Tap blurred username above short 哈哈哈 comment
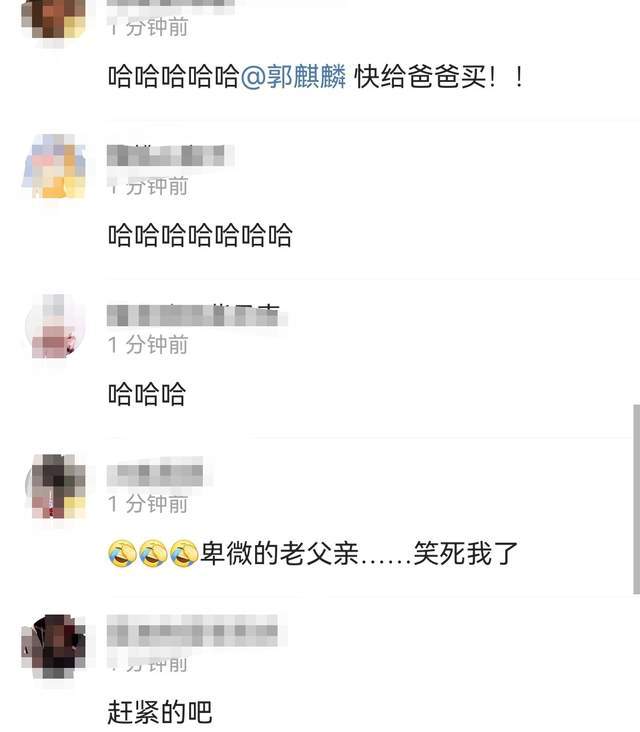 click(193, 315)
